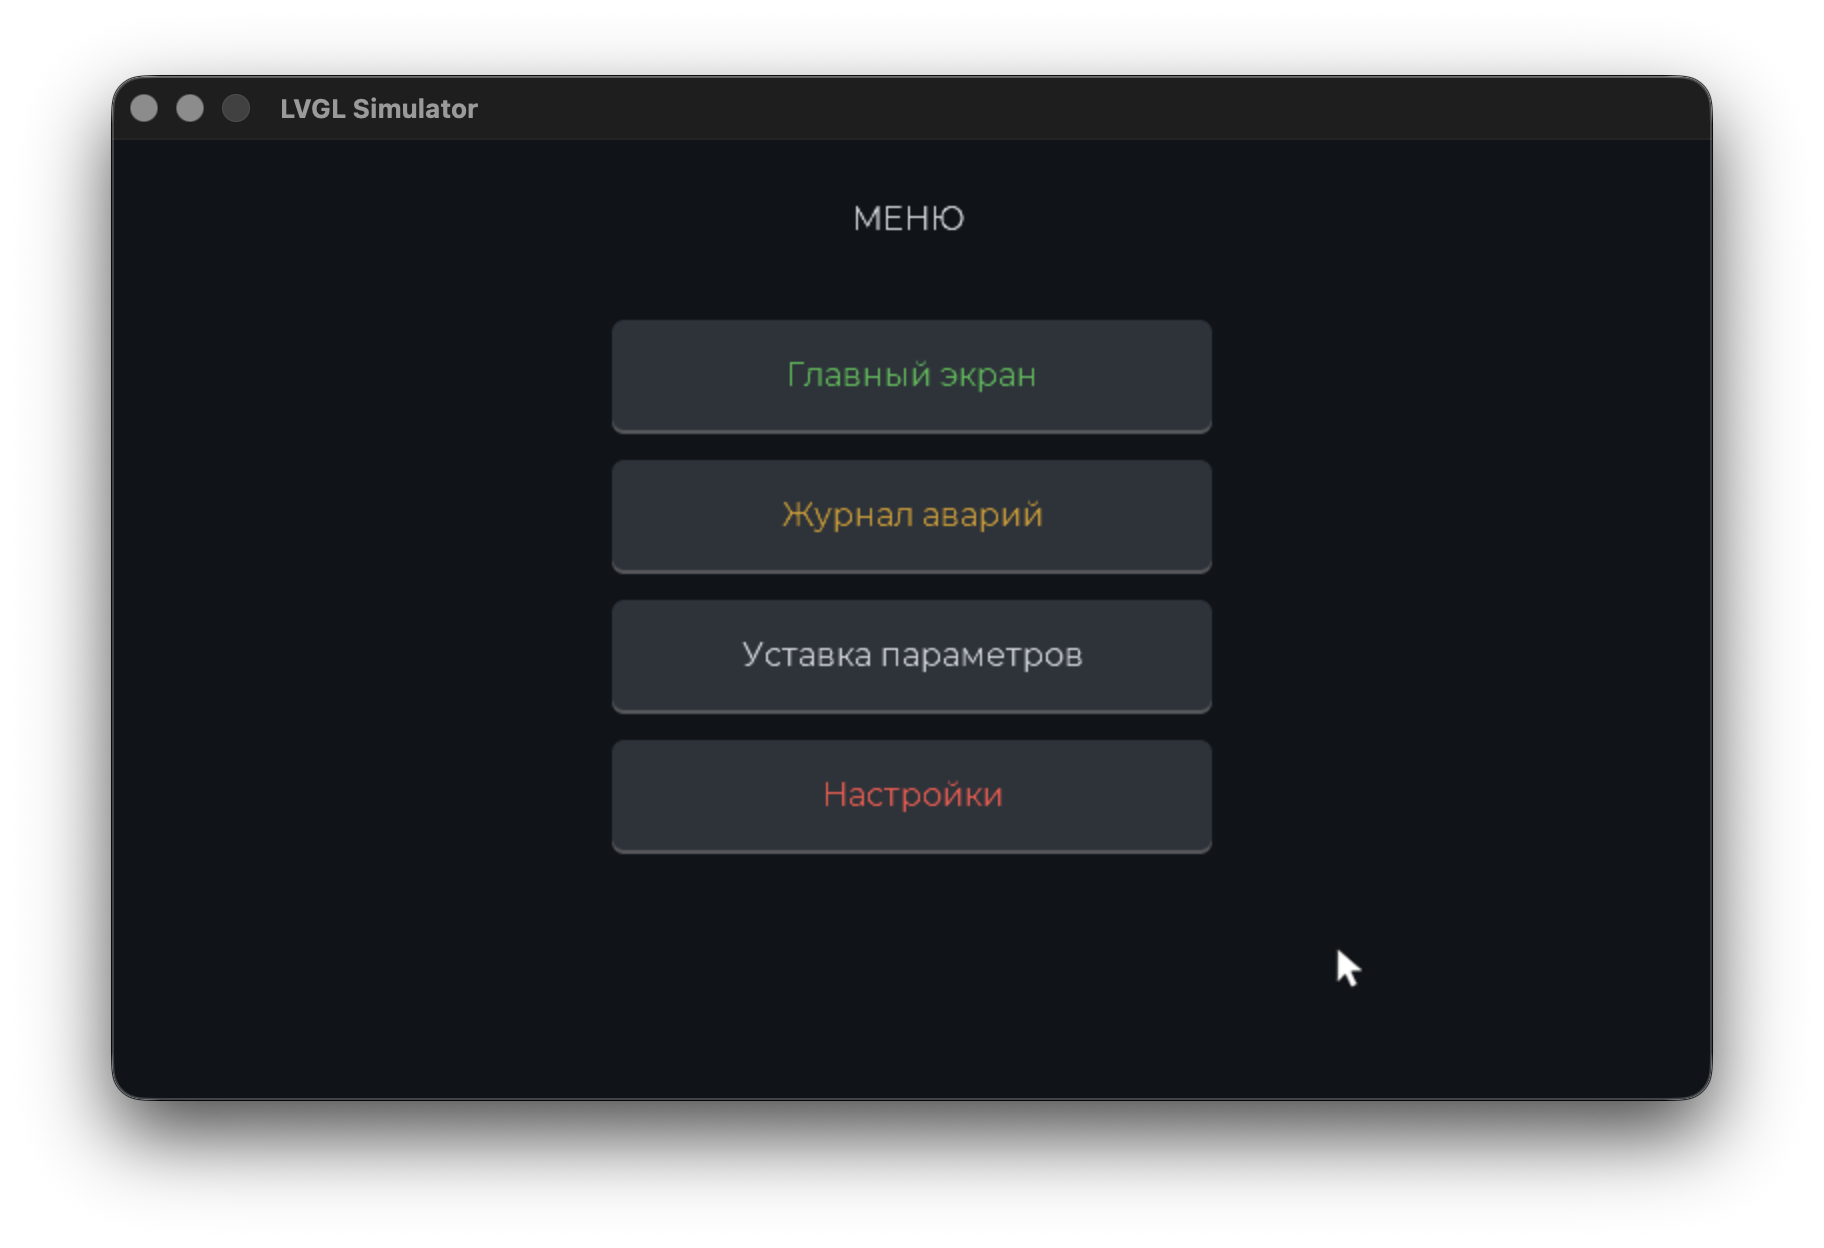Open the Журнал аварий log
The image size is (1824, 1248).
point(911,515)
